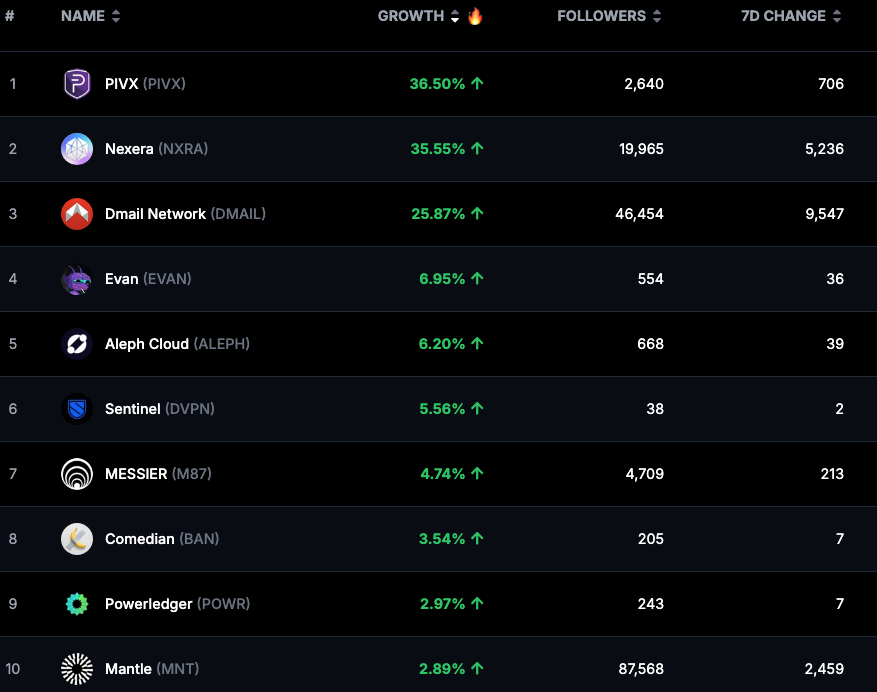Image resolution: width=877 pixels, height=692 pixels.
Task: Open the Aleph Cloud (ALEPH) link
Action: (177, 343)
